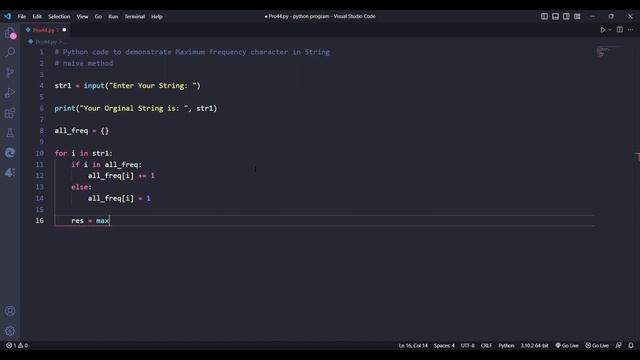Change the CRLF end-of-line sequence
This screenshot has width=640, height=360.
coord(486,345)
